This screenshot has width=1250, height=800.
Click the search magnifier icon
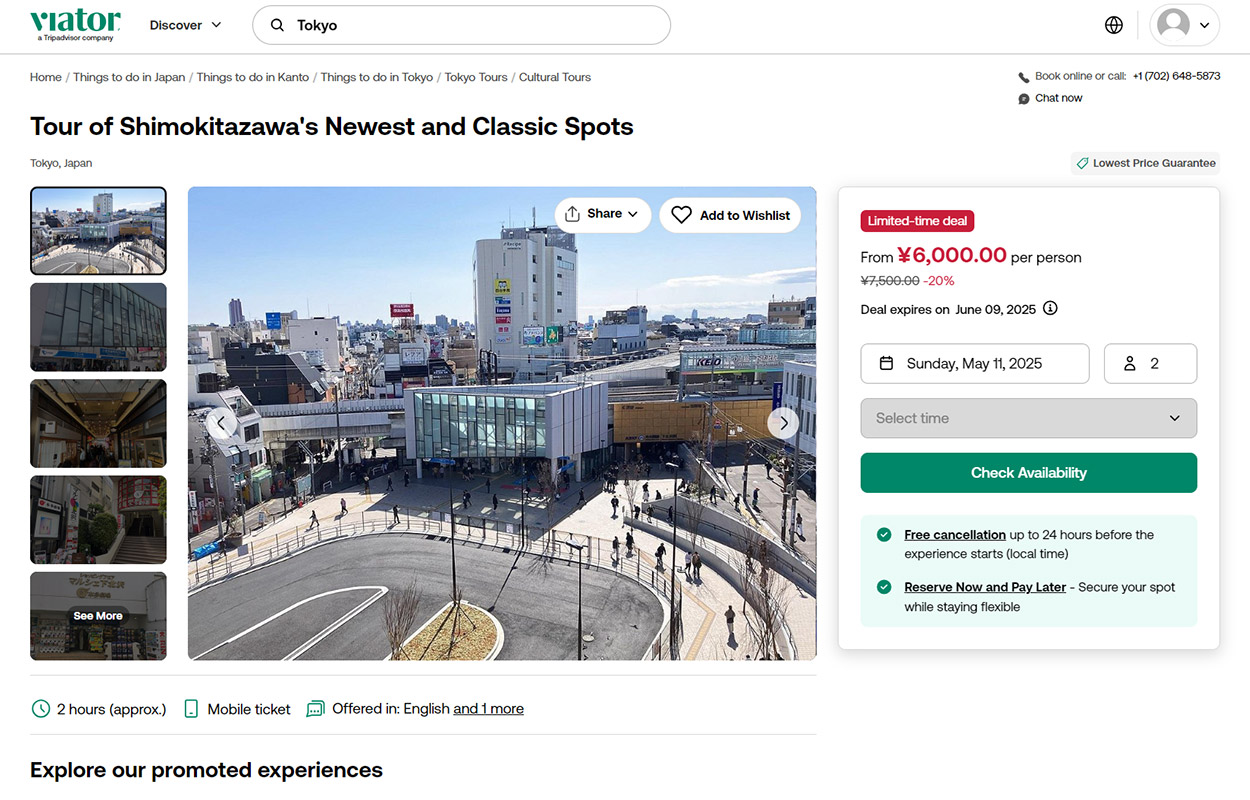(x=278, y=25)
